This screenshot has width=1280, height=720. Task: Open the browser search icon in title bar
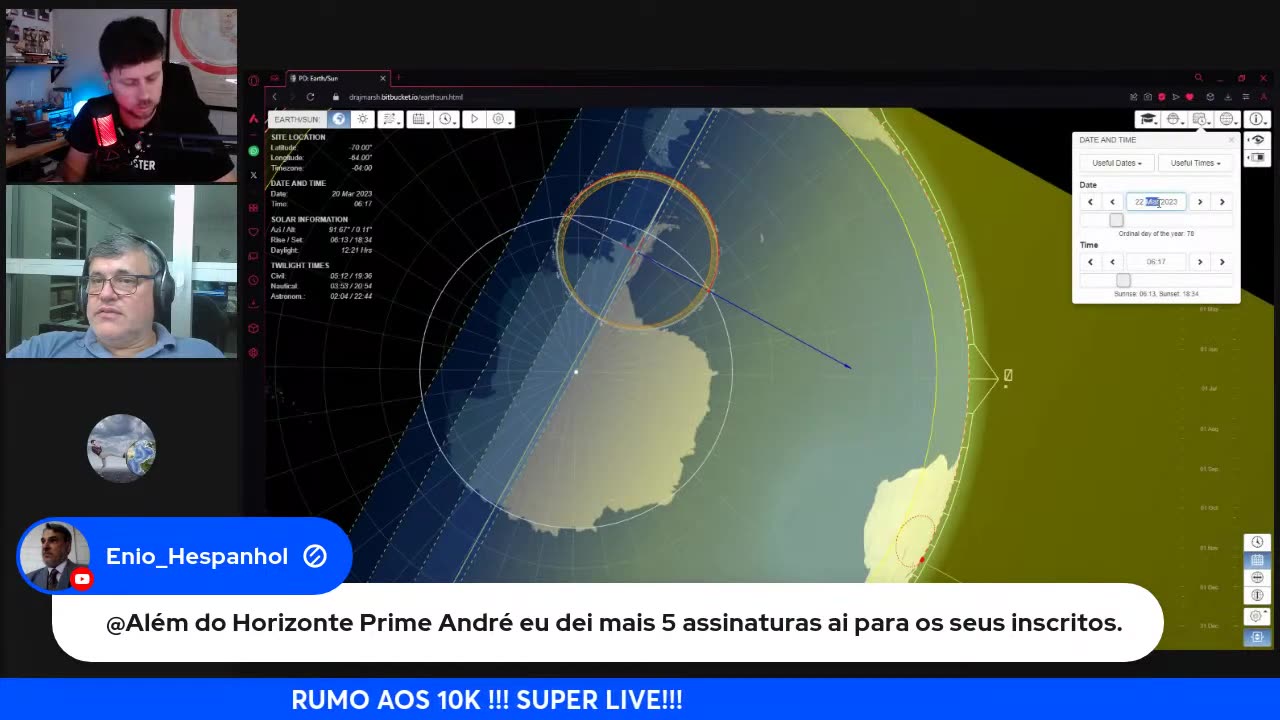coord(1198,77)
